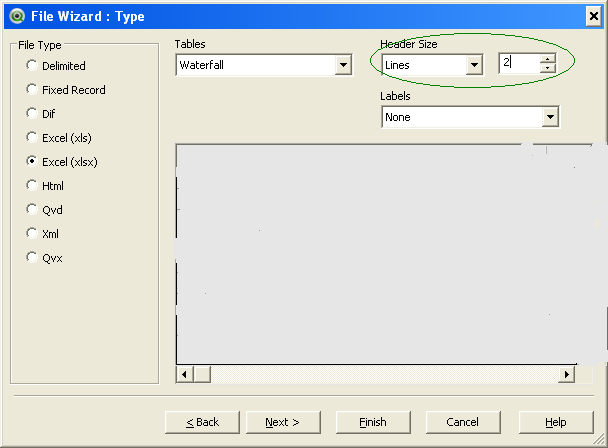Viewport: 608px width, 448px height.
Task: Click the header size number field
Action: point(520,63)
